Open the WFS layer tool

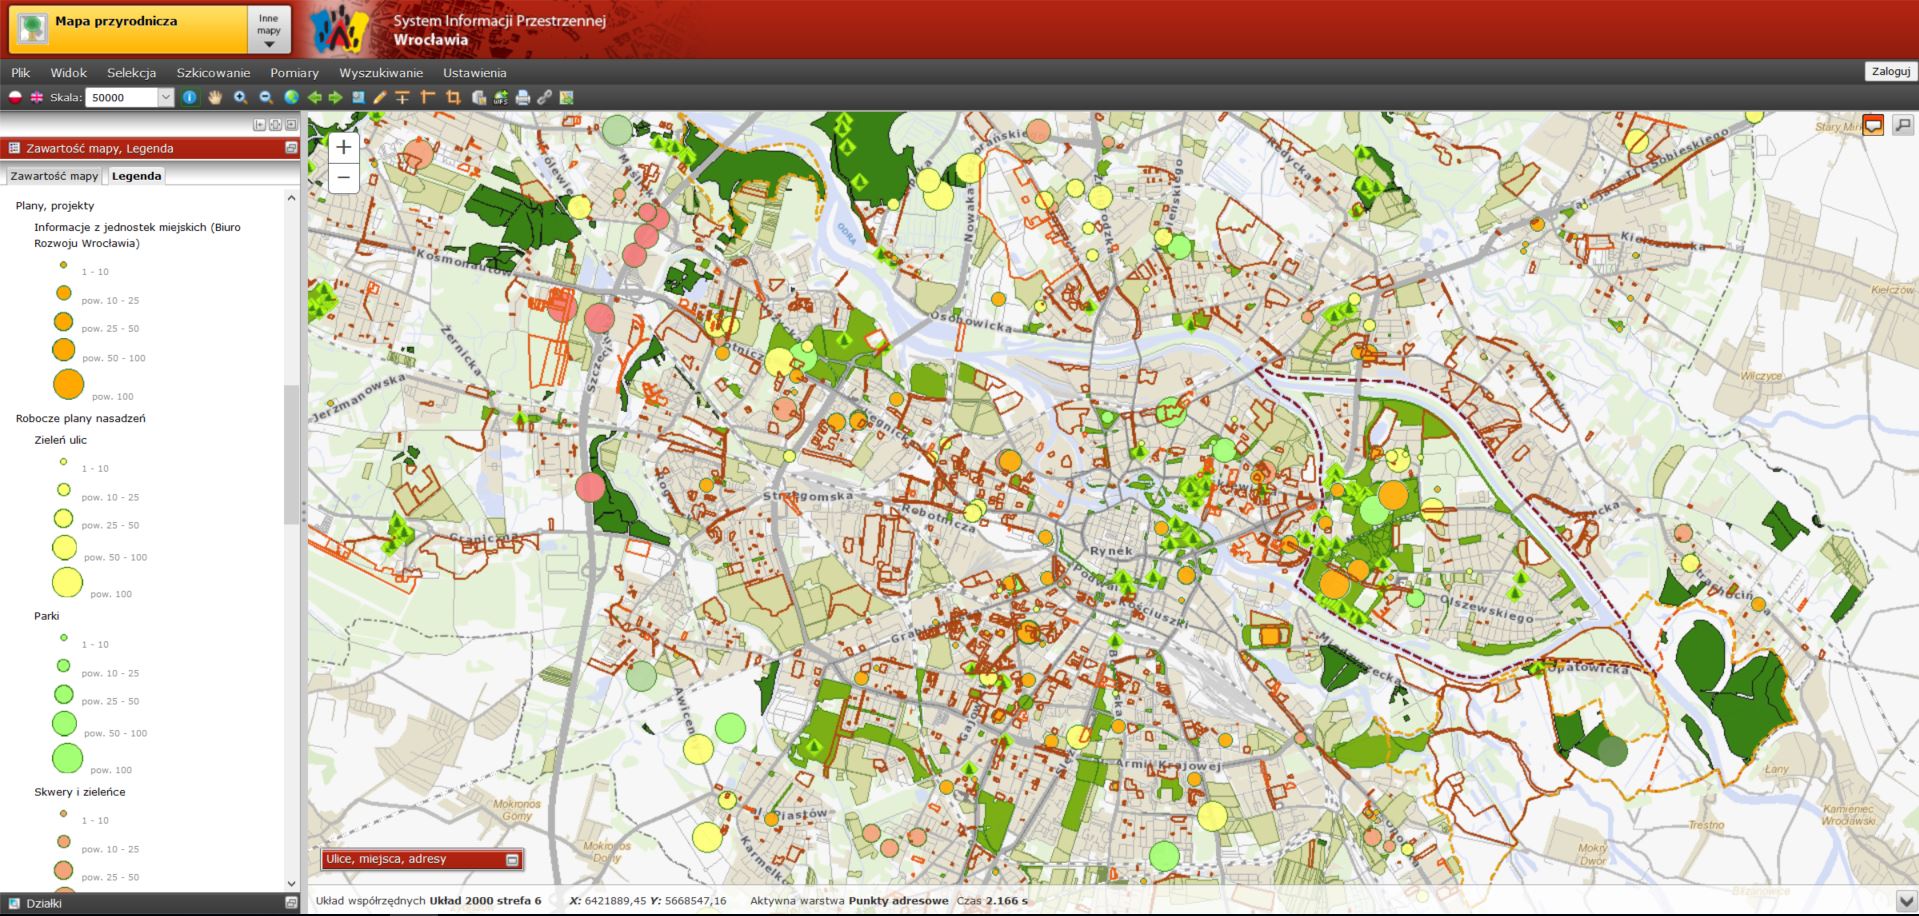[500, 97]
